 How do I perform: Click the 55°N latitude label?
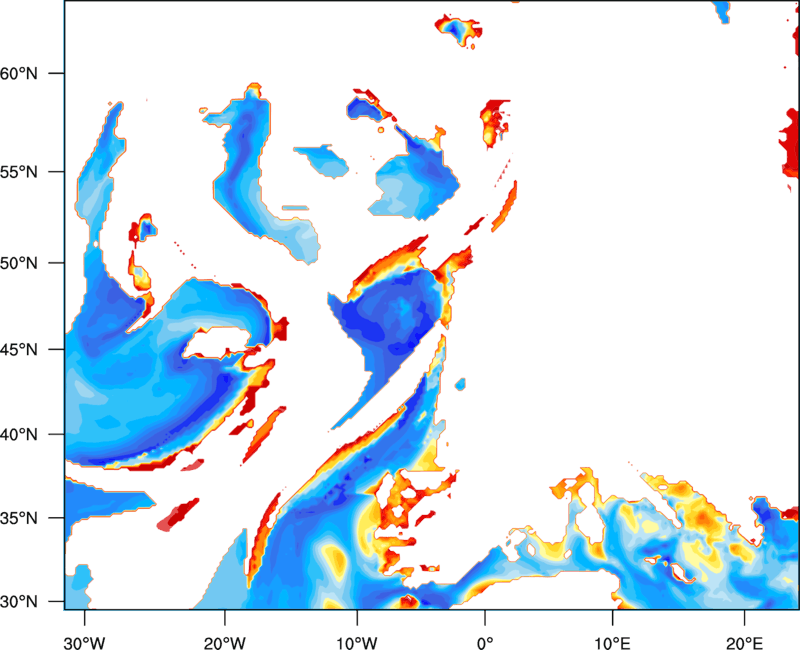19,172
